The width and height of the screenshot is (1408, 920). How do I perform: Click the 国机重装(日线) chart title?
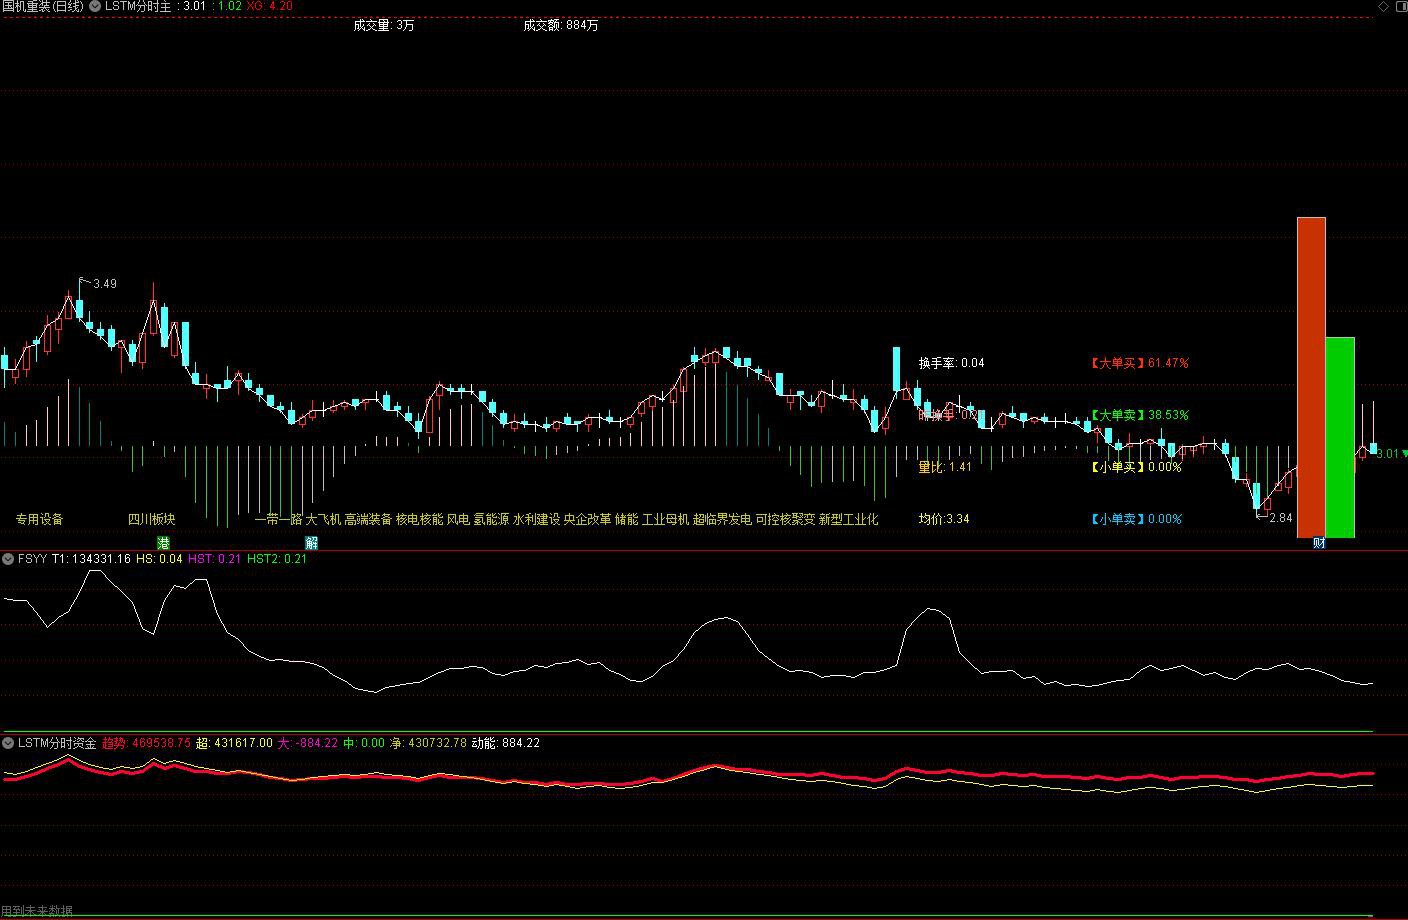point(43,6)
